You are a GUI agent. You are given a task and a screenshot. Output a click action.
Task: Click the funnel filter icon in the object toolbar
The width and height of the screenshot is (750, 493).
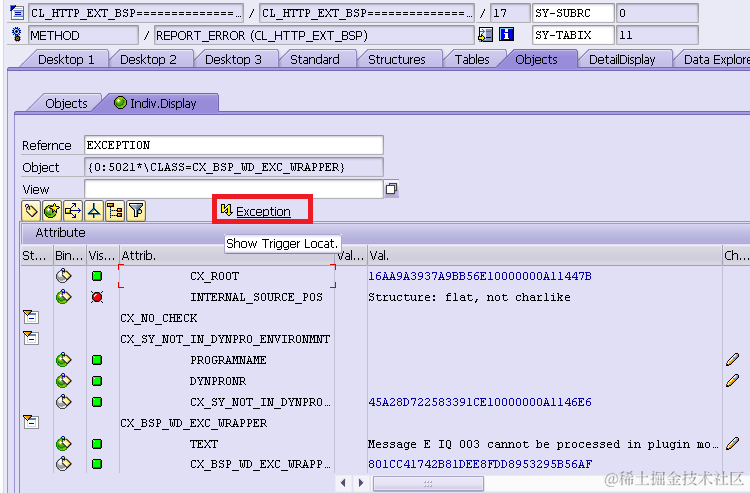(136, 210)
